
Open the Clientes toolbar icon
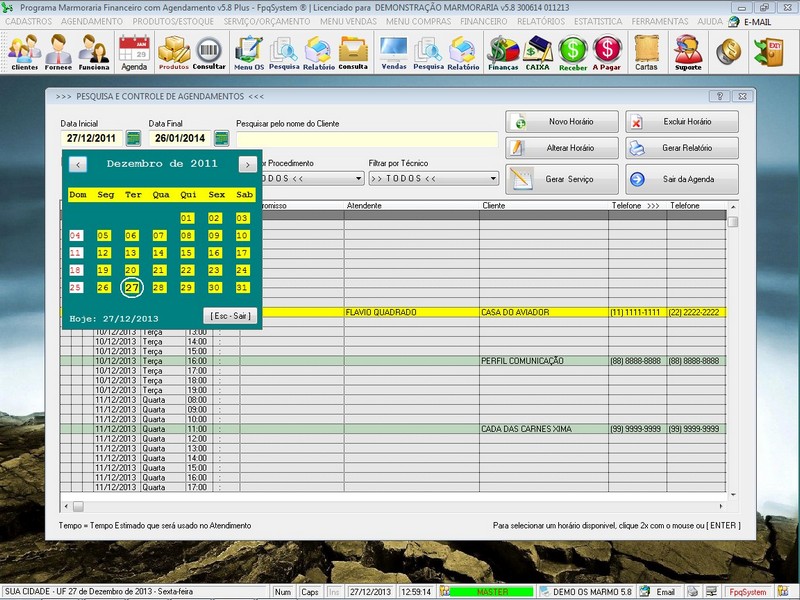point(25,52)
